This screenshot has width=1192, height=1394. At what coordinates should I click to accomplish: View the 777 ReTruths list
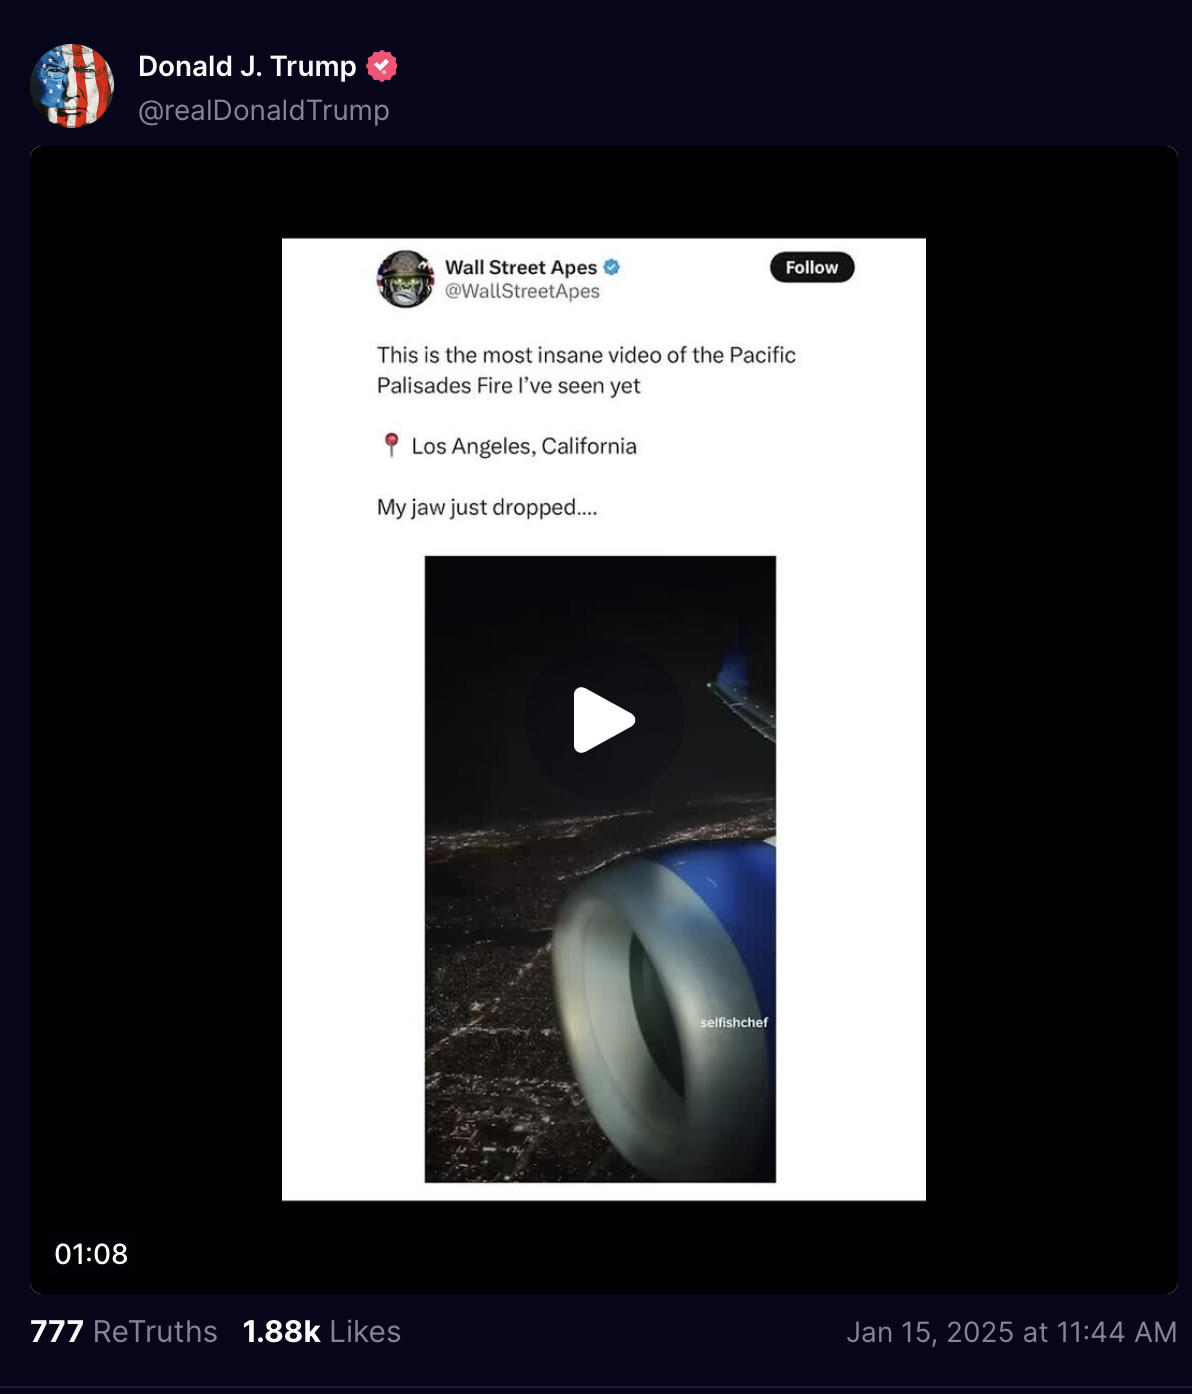coord(124,1331)
